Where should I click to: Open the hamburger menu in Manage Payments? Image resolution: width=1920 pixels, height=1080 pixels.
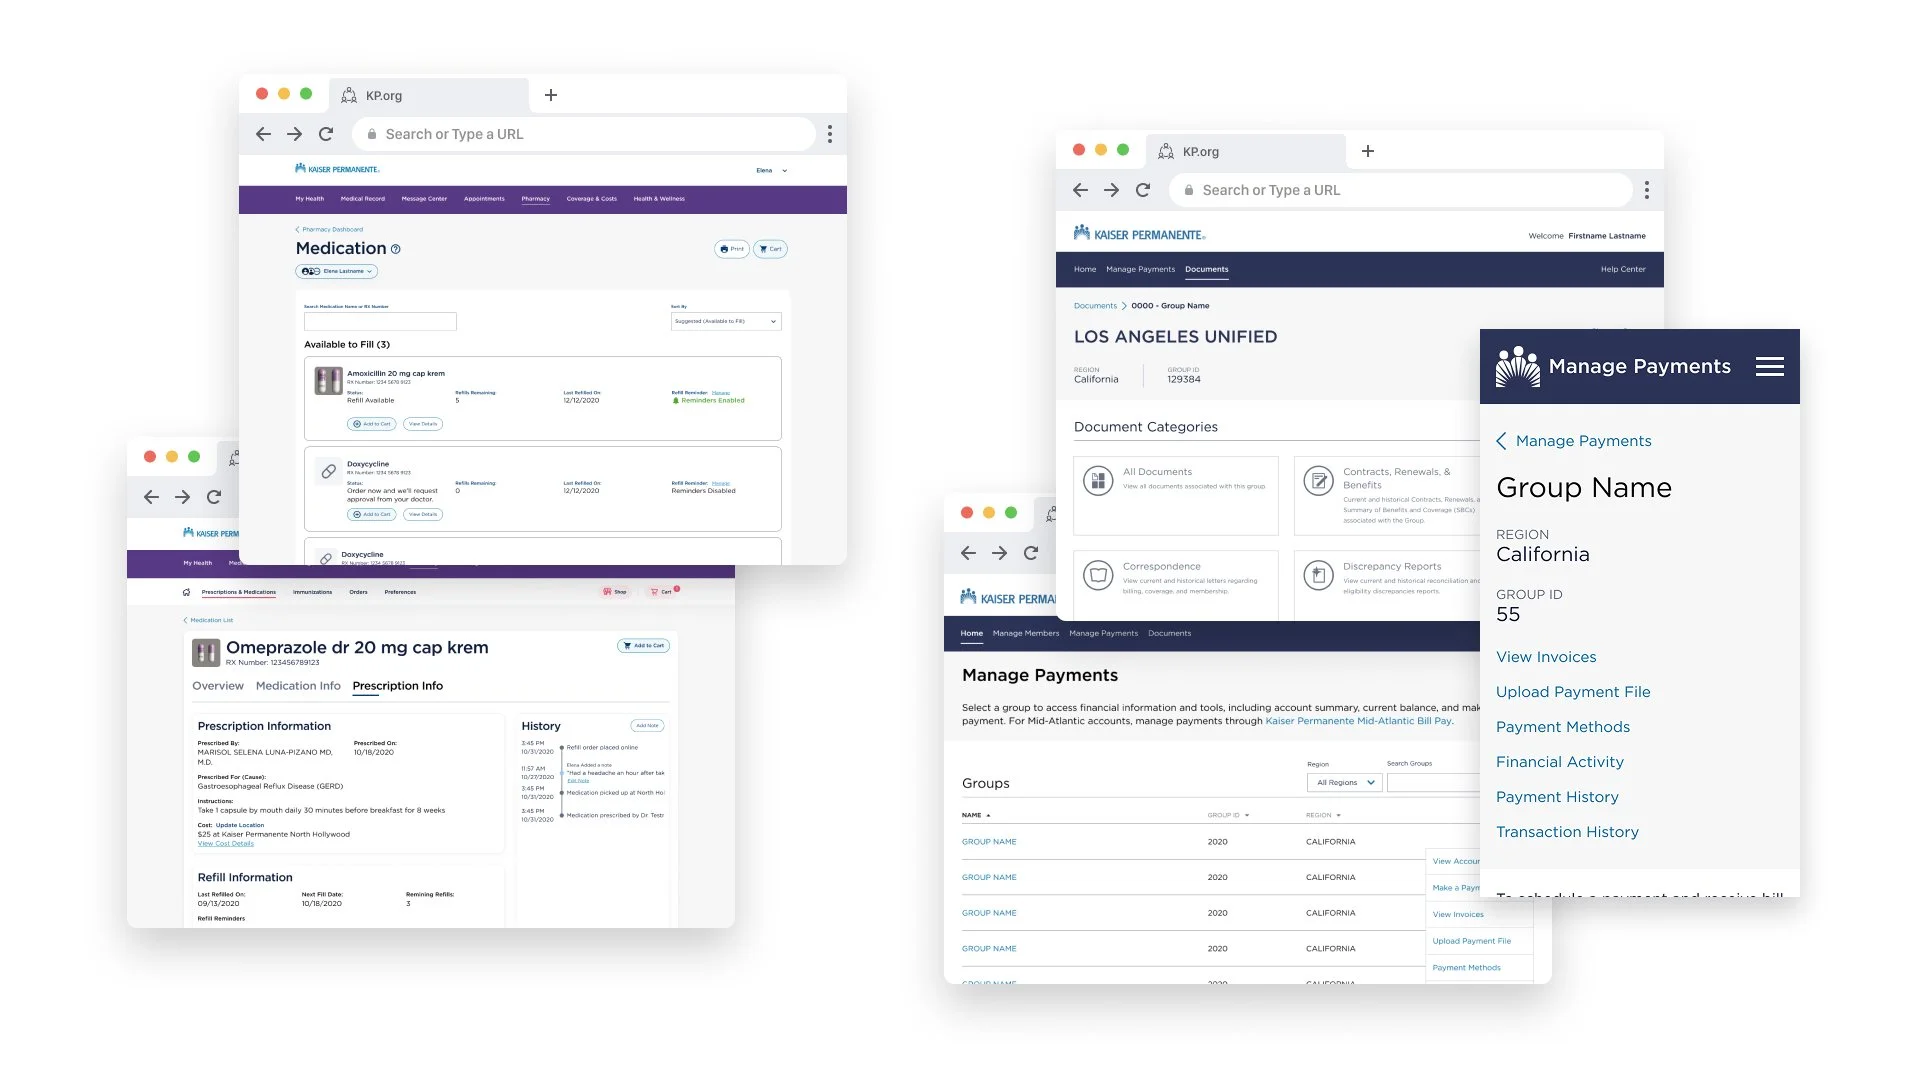(1769, 367)
